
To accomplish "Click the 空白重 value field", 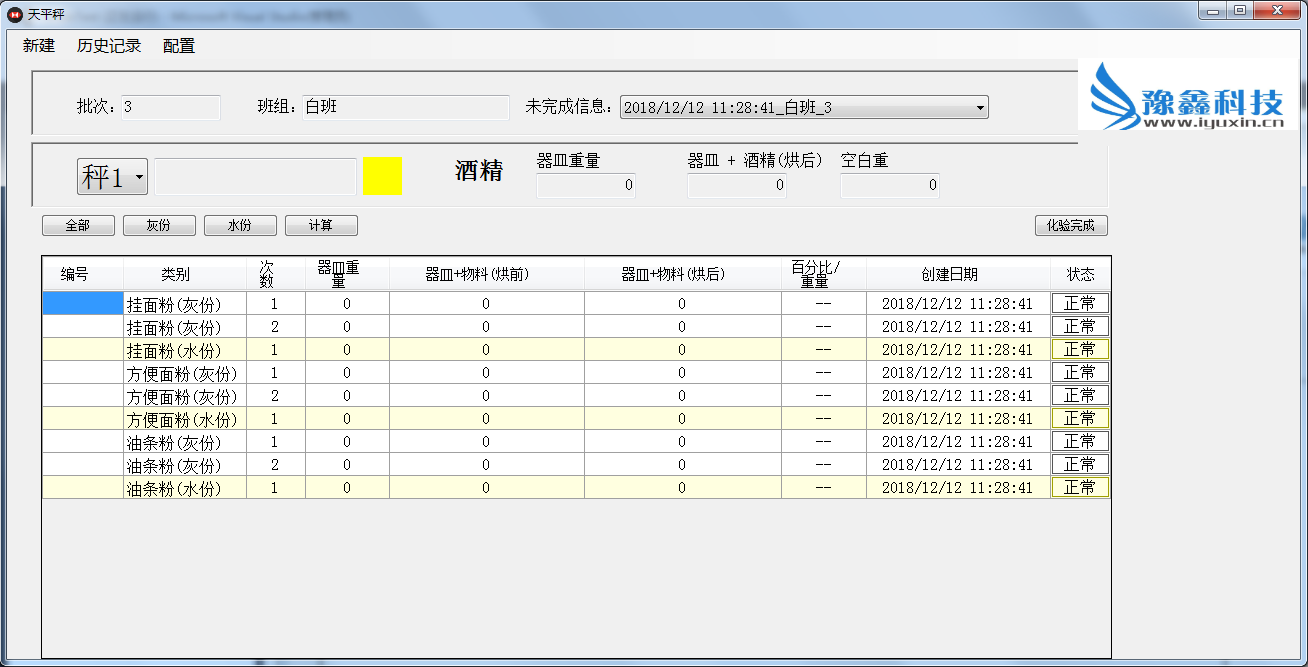I will pyautogui.click(x=890, y=185).
